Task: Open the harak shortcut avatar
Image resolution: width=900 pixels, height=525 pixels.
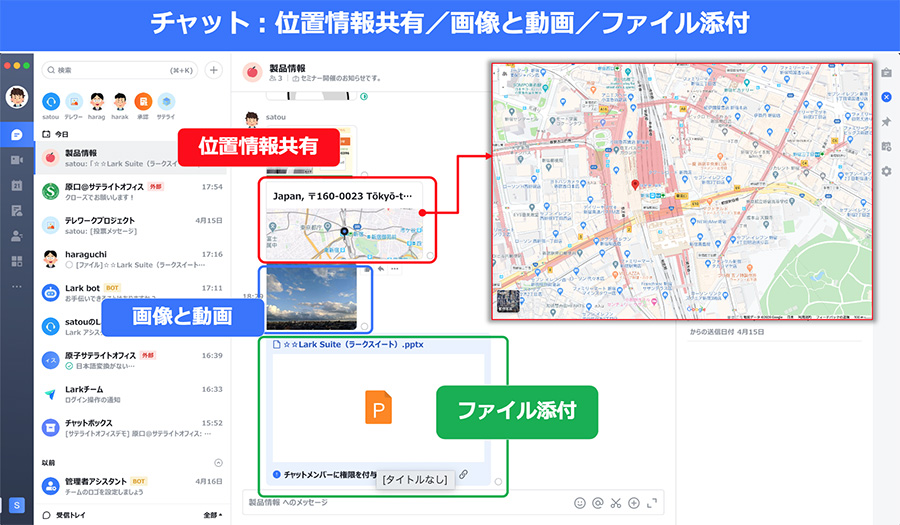Action: (x=119, y=102)
